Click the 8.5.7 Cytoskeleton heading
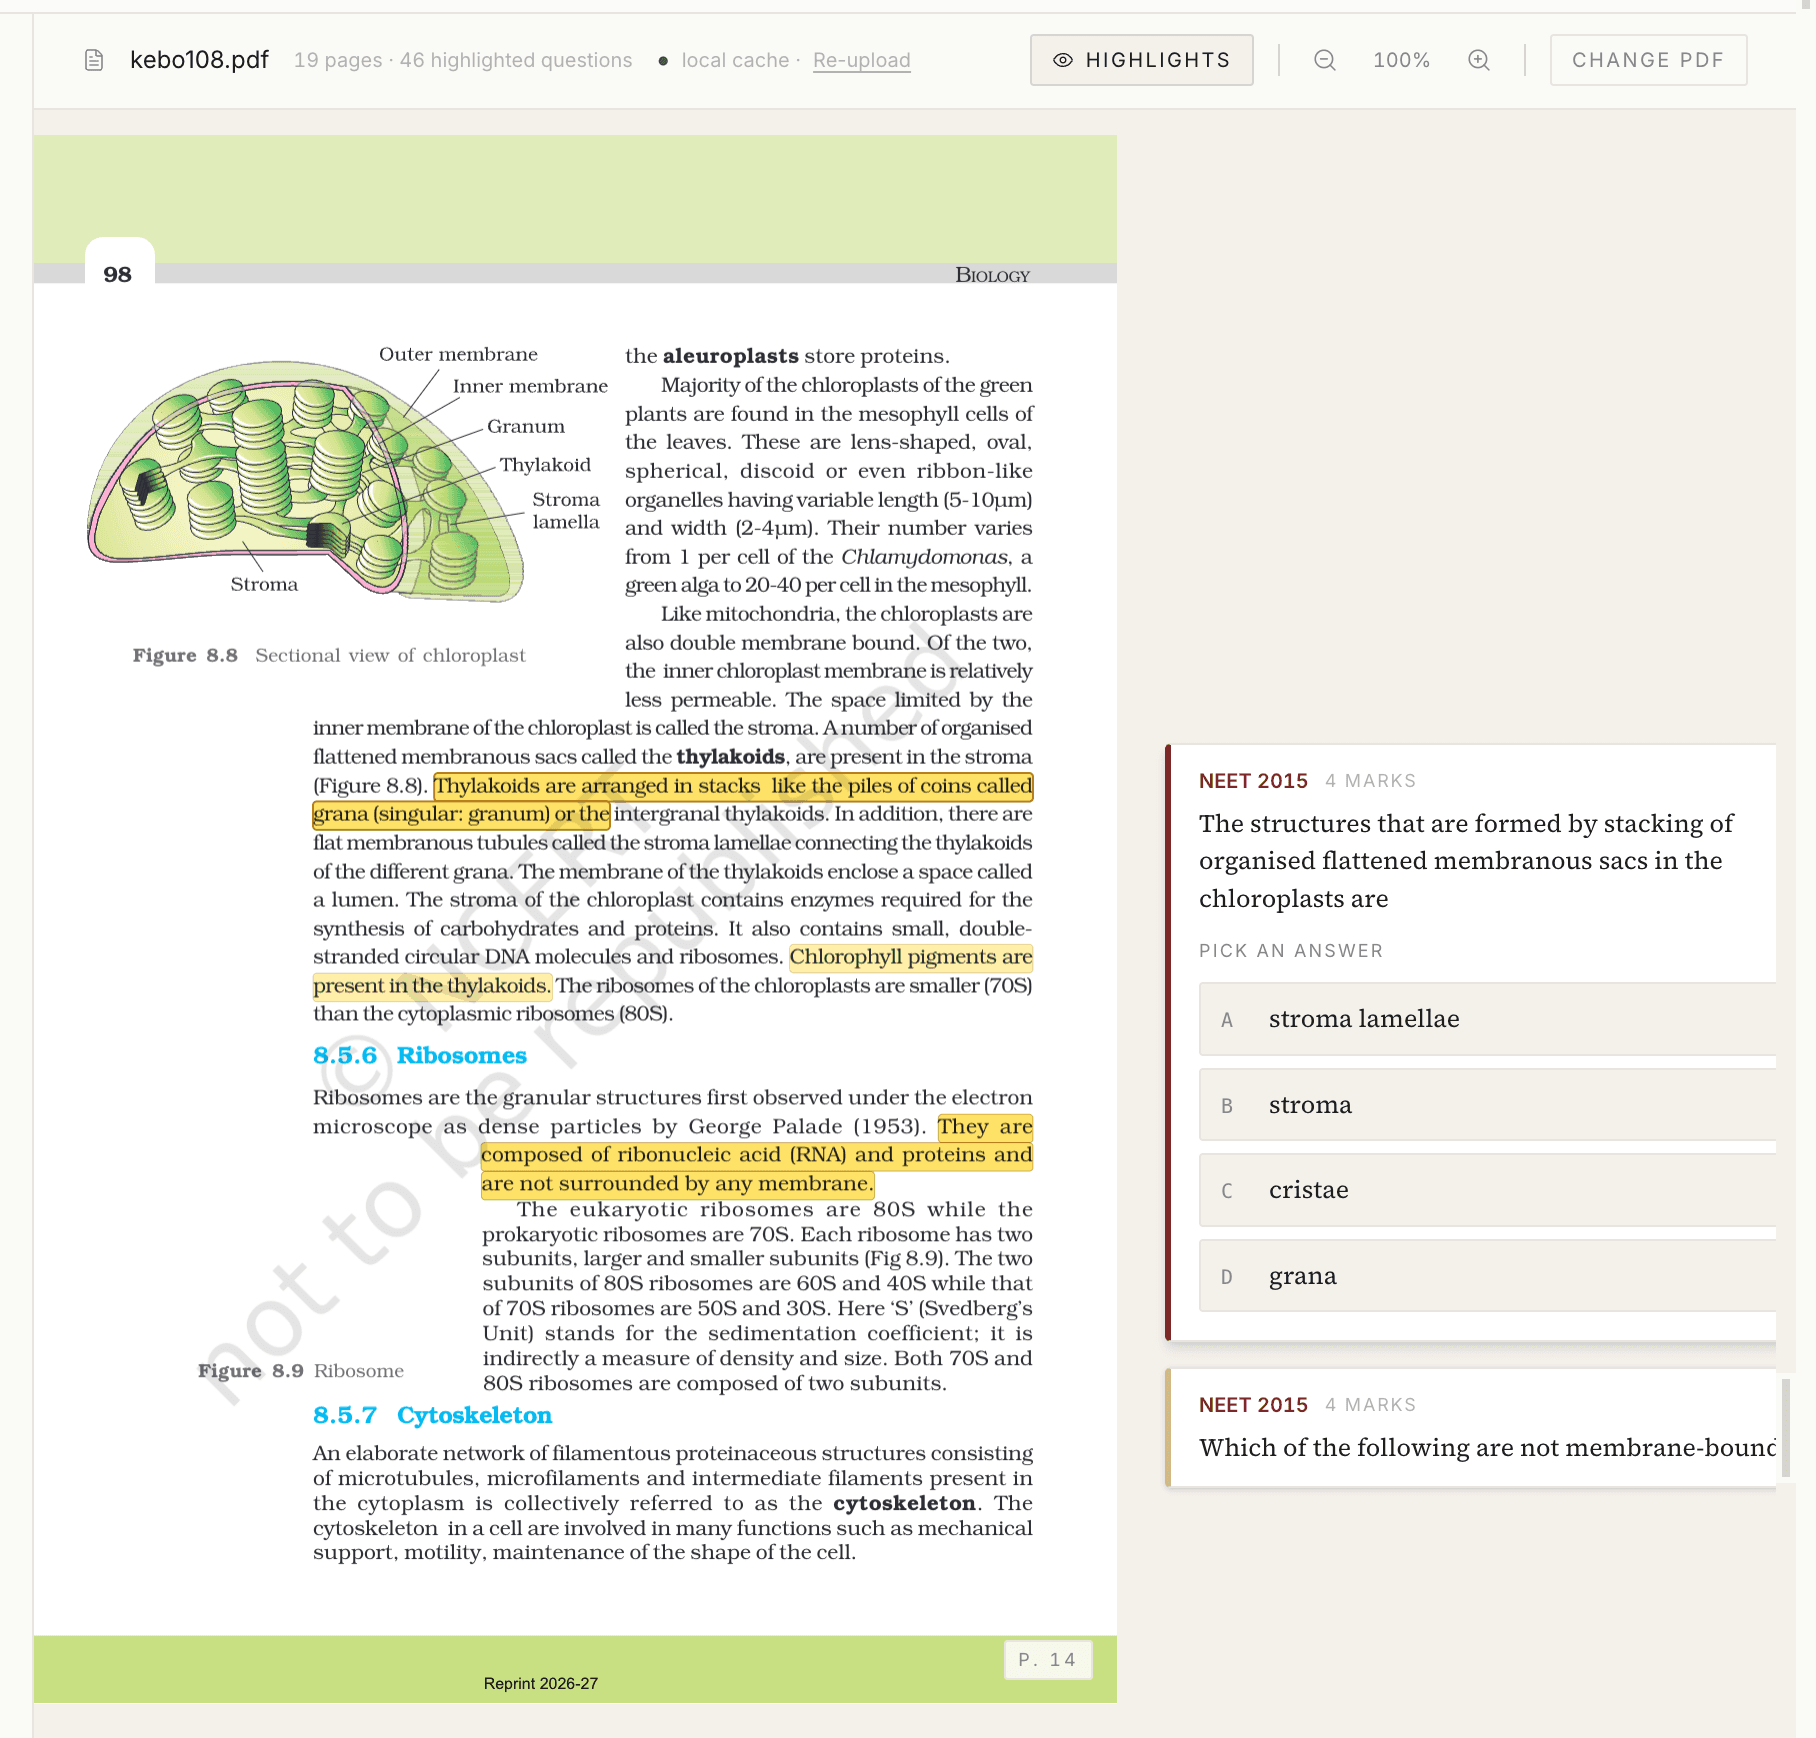 (432, 1416)
